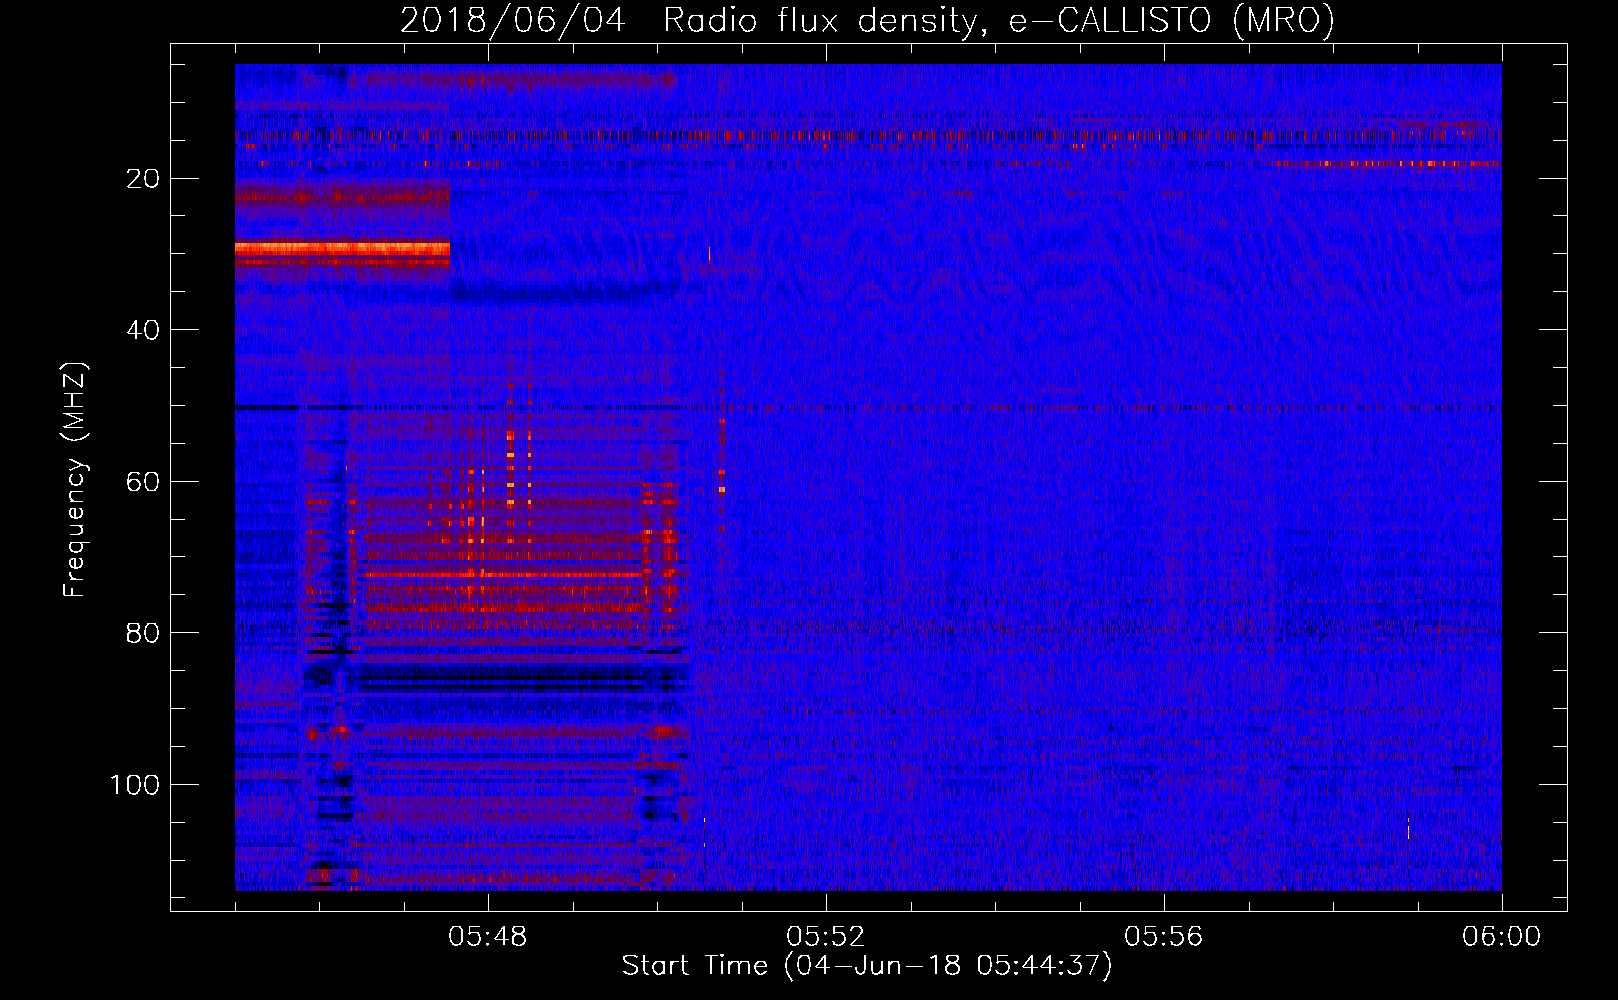Click the 60 MHz frequency tick label
The height and width of the screenshot is (1000, 1618).
point(143,481)
